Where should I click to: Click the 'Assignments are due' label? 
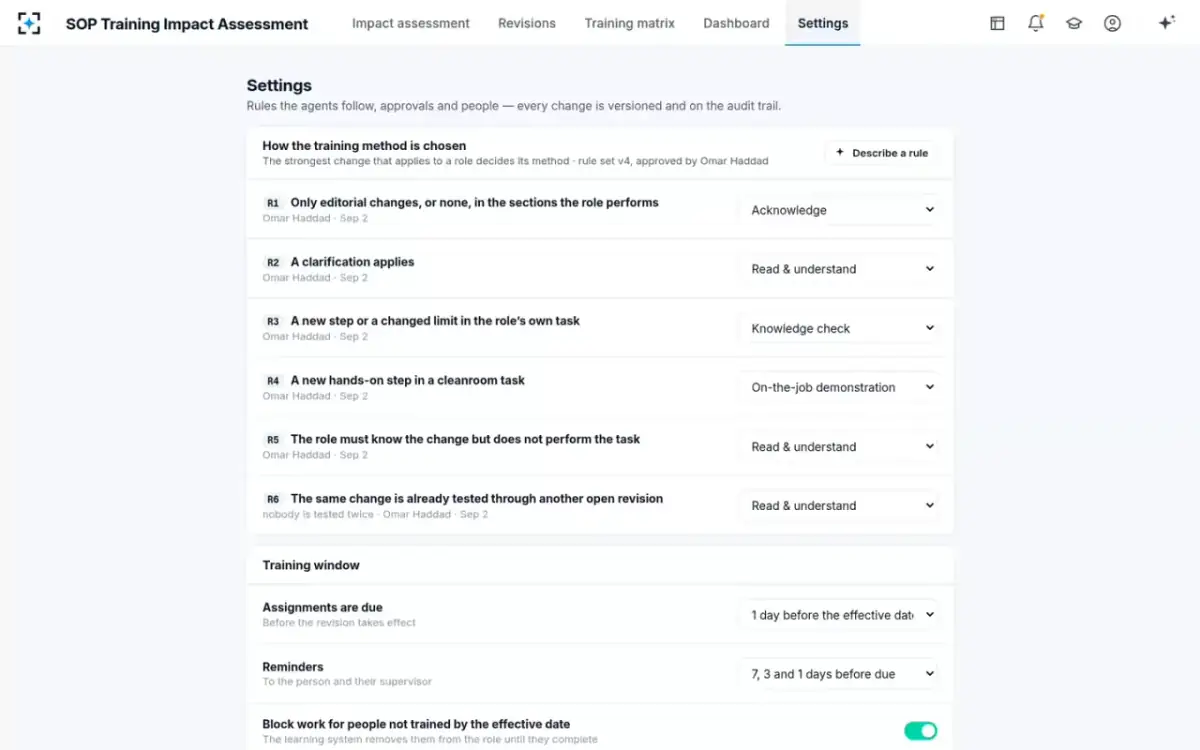[x=322, y=607]
